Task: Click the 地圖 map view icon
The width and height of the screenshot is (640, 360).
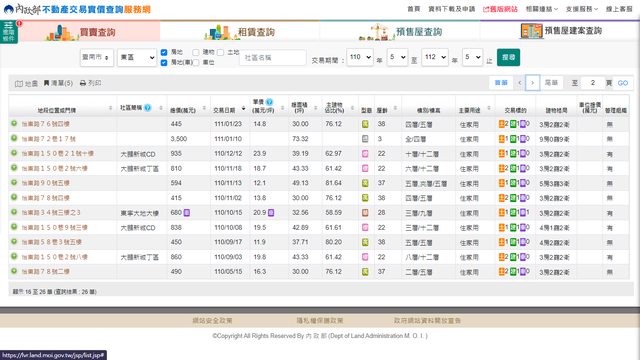Action: [19, 83]
